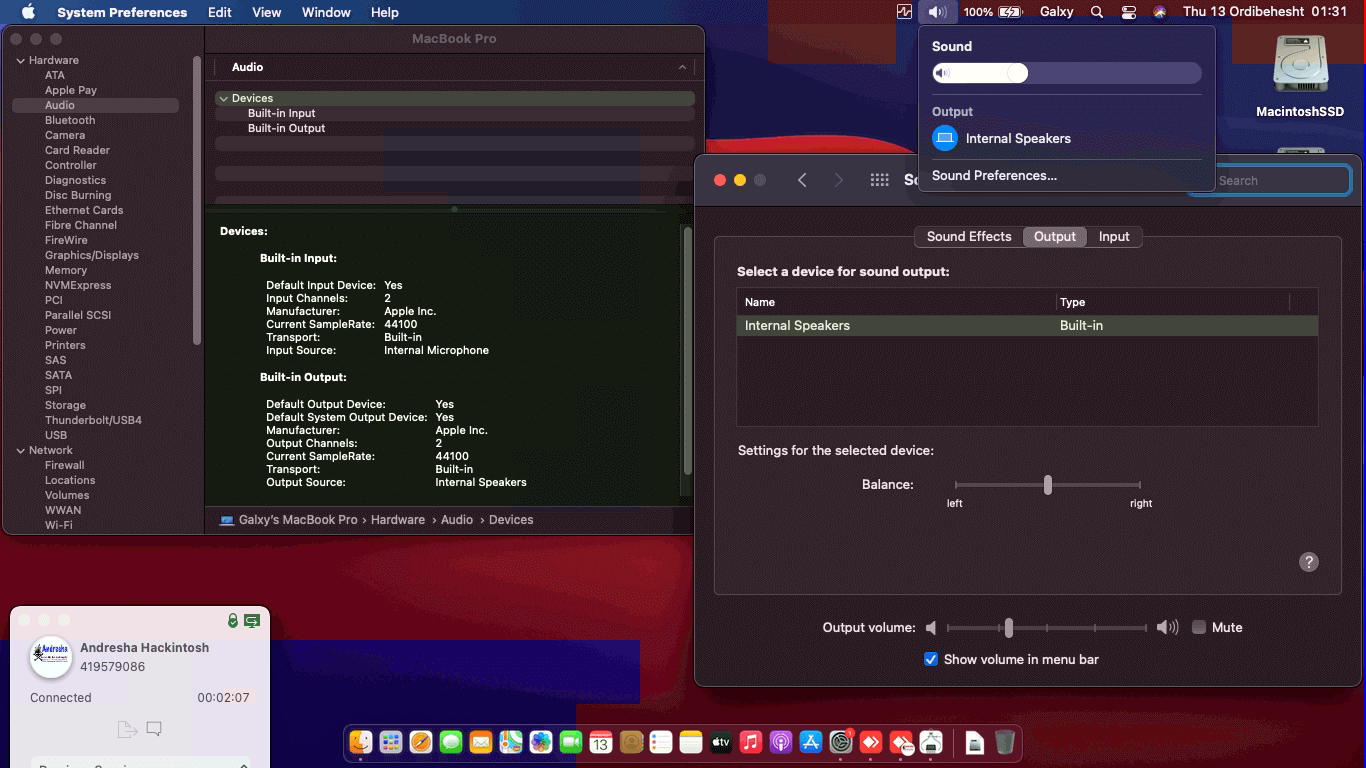
Task: Open System Information icon in the Dock
Action: tap(931, 742)
